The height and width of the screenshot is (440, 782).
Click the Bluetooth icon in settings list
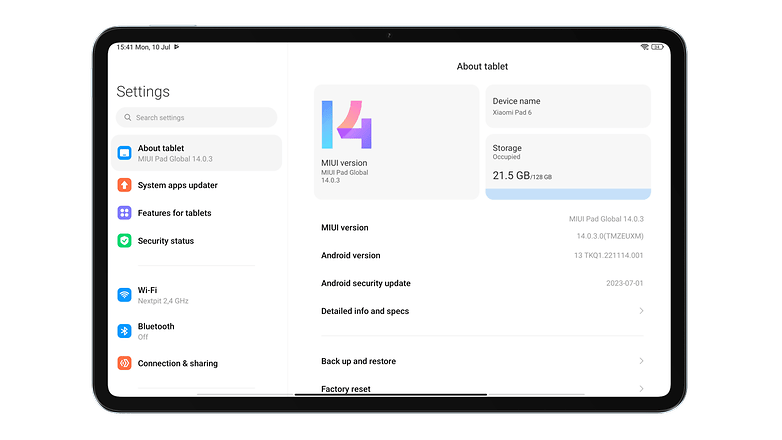tap(124, 331)
